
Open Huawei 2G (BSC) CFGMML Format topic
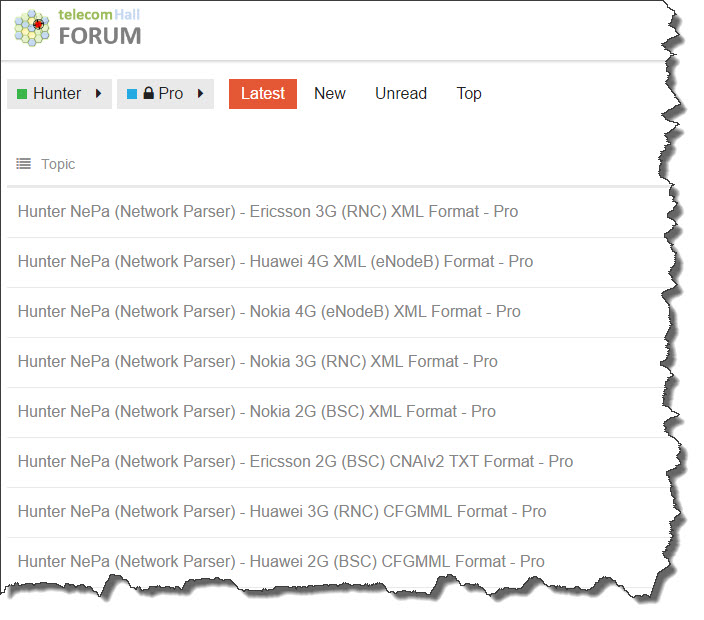pyautogui.click(x=281, y=561)
